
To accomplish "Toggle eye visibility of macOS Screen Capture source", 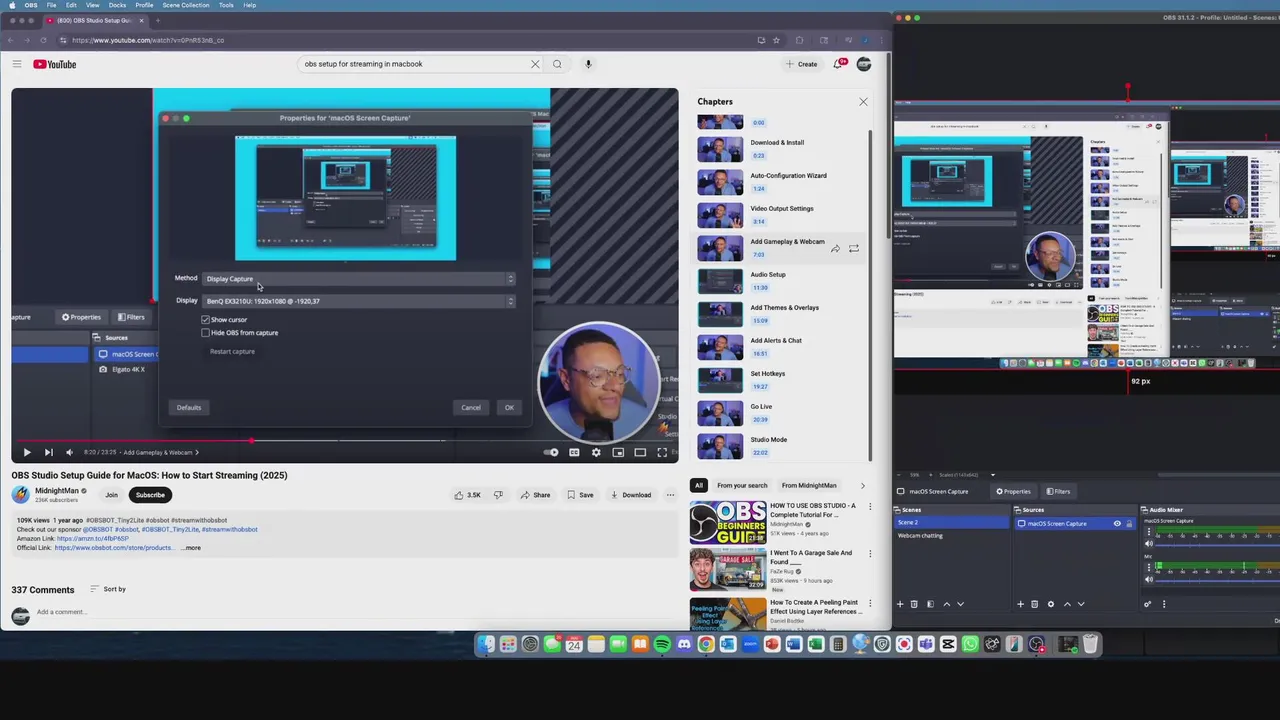I will click(x=1117, y=523).
